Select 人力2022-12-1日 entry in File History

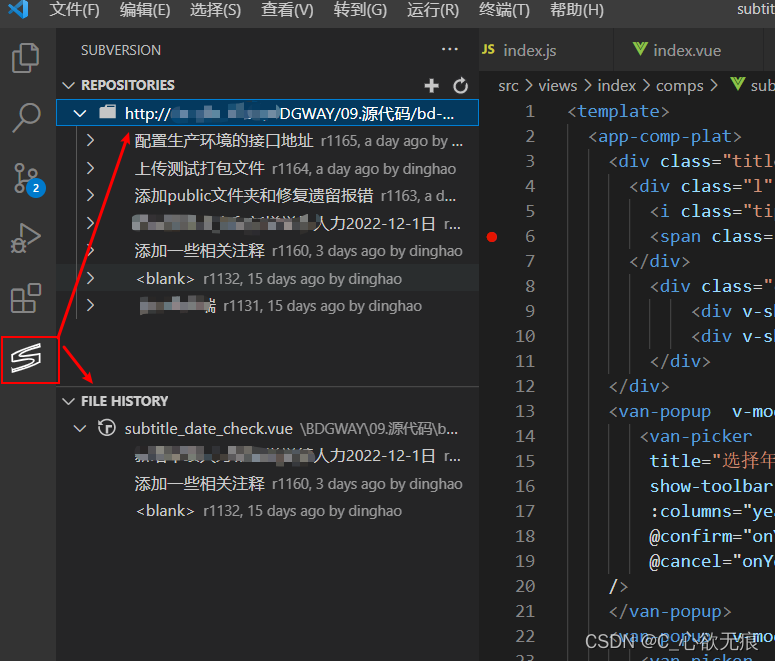(267, 455)
